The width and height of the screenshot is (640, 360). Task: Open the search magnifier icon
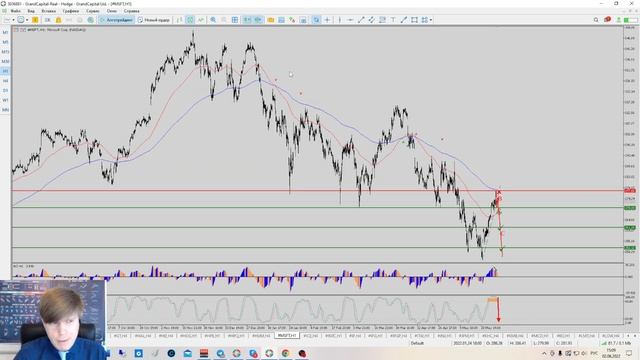pos(596,20)
